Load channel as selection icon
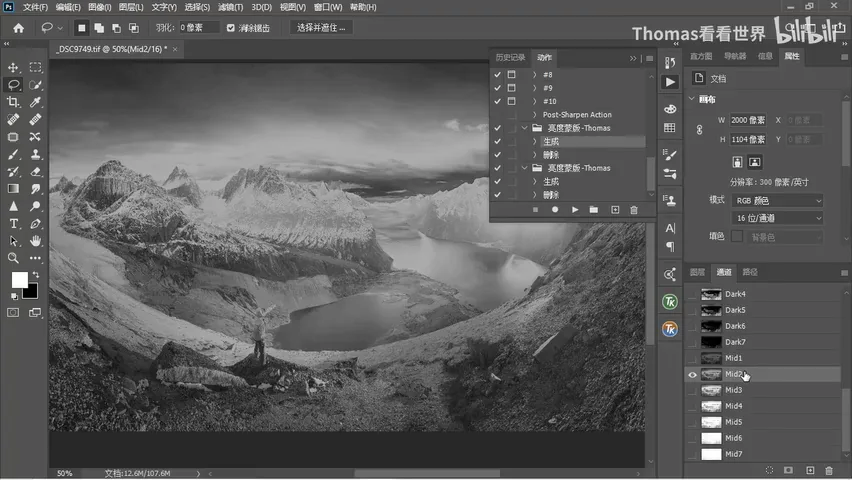 click(769, 470)
